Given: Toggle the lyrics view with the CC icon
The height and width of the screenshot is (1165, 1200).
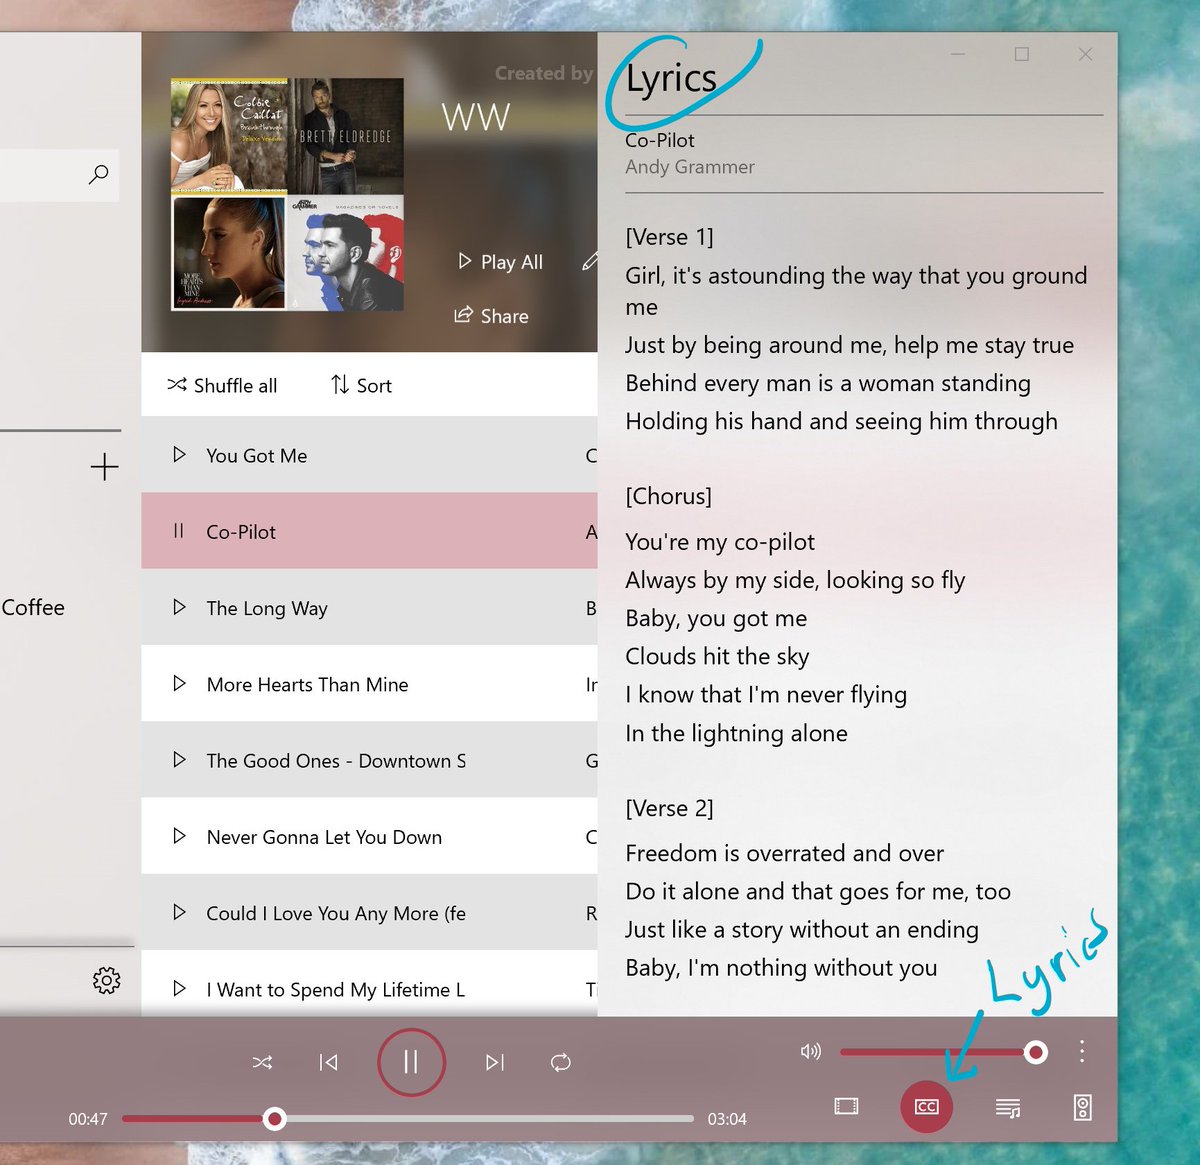Looking at the screenshot, I should pos(926,1106).
